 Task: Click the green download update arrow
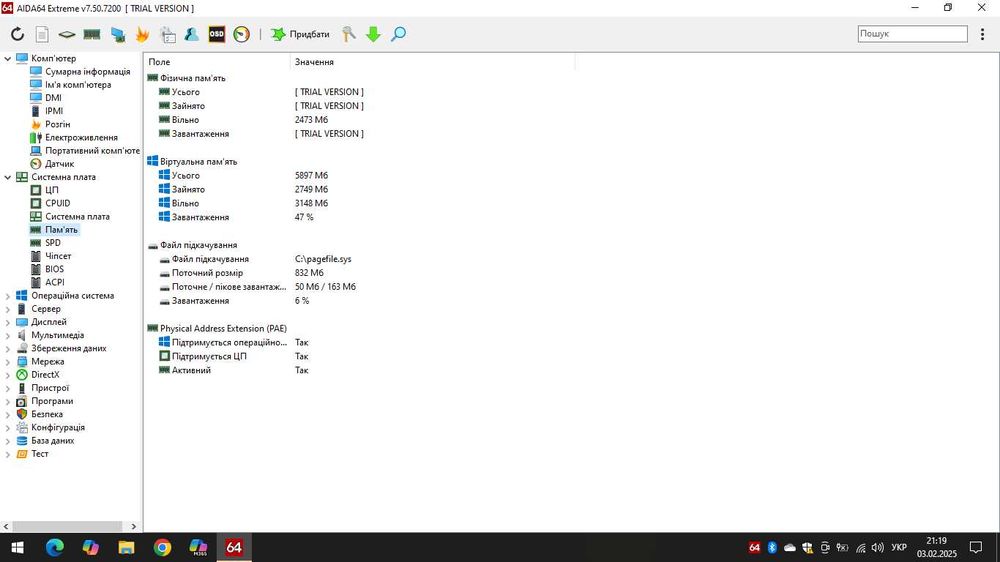tap(374, 34)
